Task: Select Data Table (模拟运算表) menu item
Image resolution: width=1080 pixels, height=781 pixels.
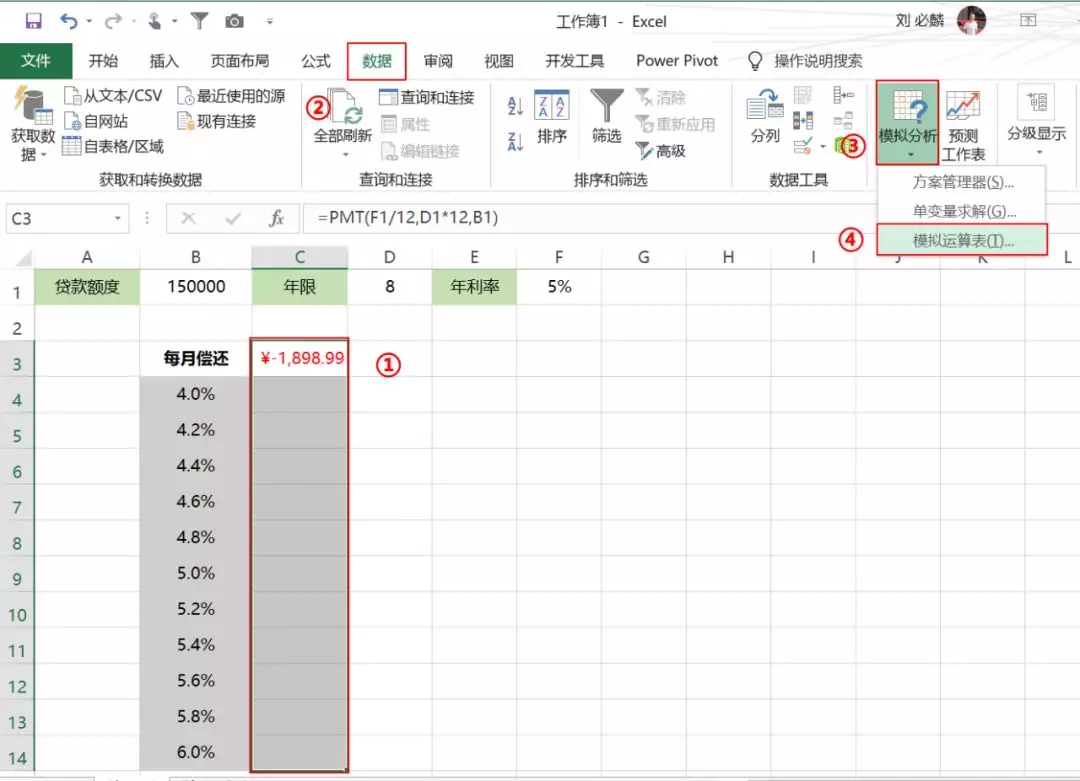Action: click(x=962, y=240)
